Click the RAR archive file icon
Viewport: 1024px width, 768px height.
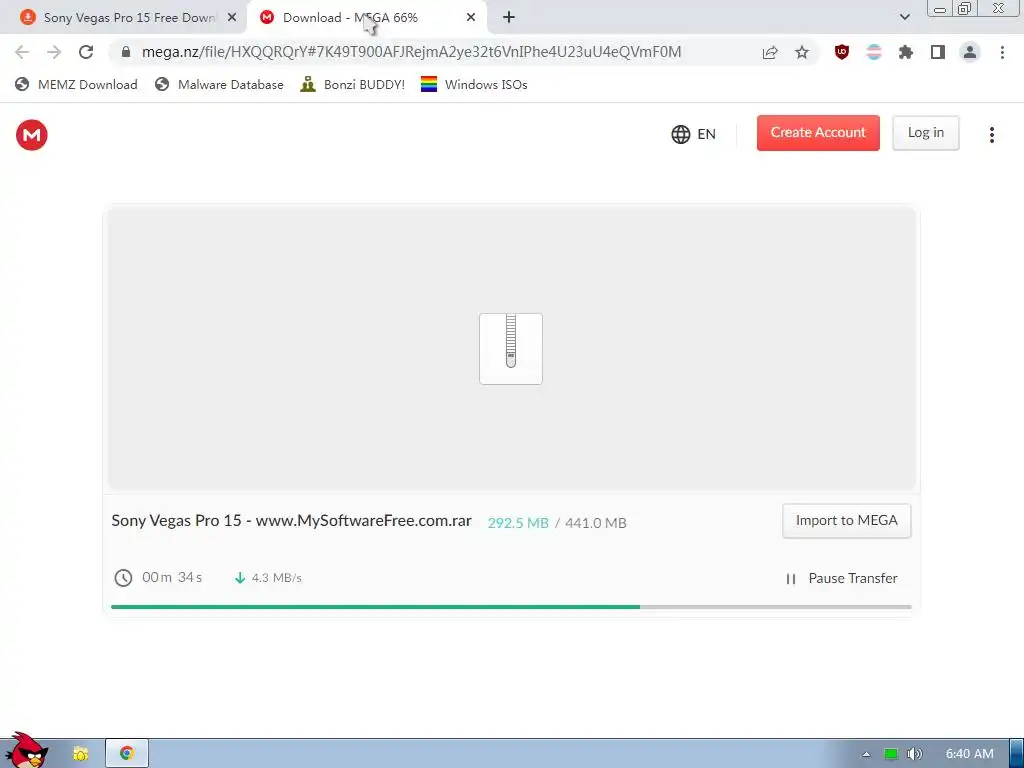click(x=511, y=349)
